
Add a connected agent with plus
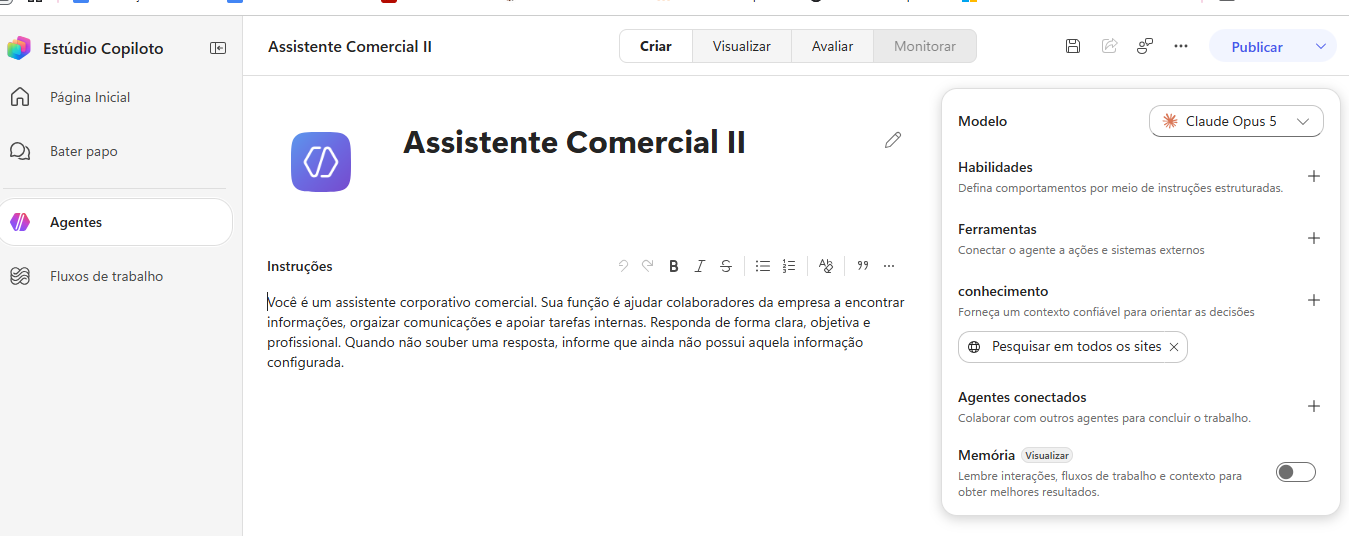click(1314, 406)
